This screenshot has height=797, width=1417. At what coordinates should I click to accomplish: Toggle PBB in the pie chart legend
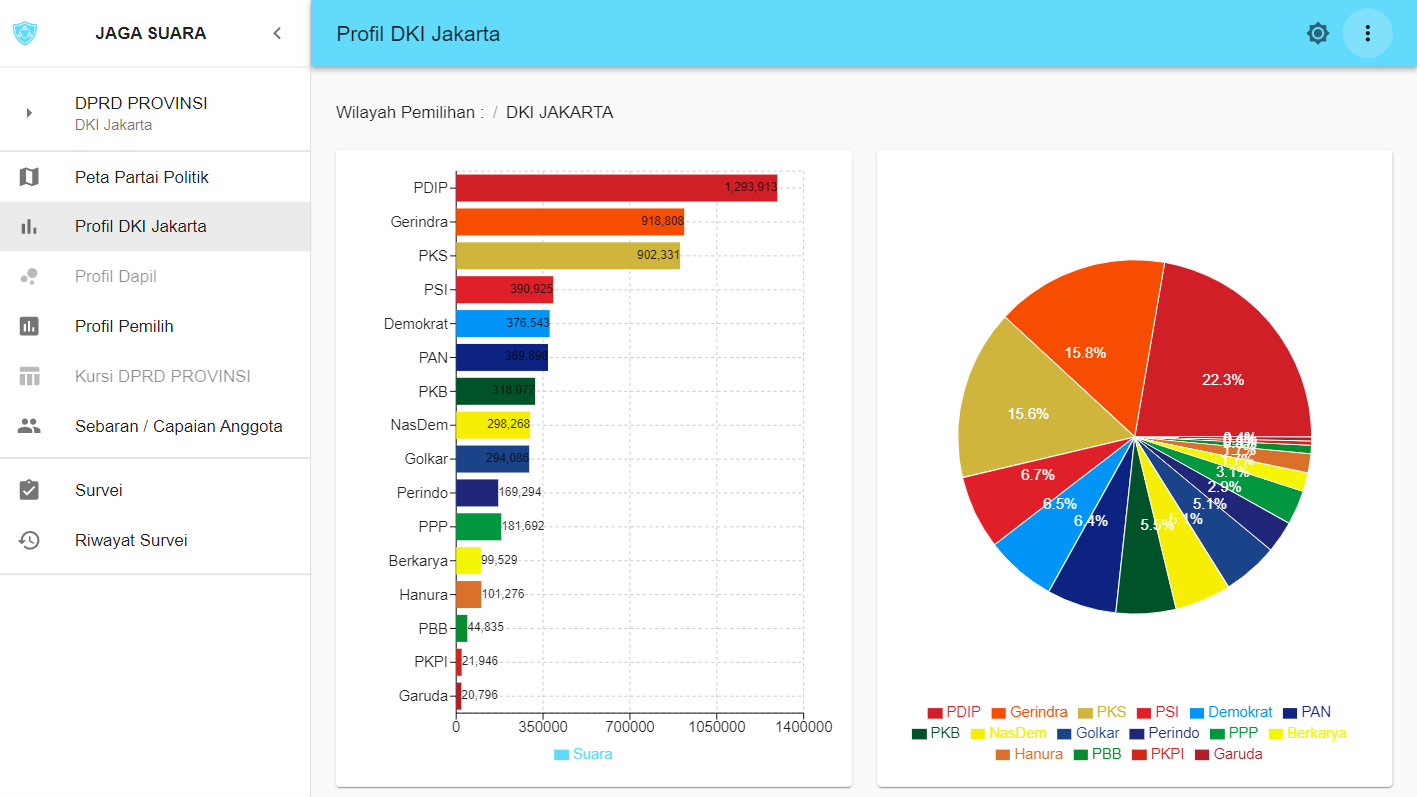[x=1098, y=754]
